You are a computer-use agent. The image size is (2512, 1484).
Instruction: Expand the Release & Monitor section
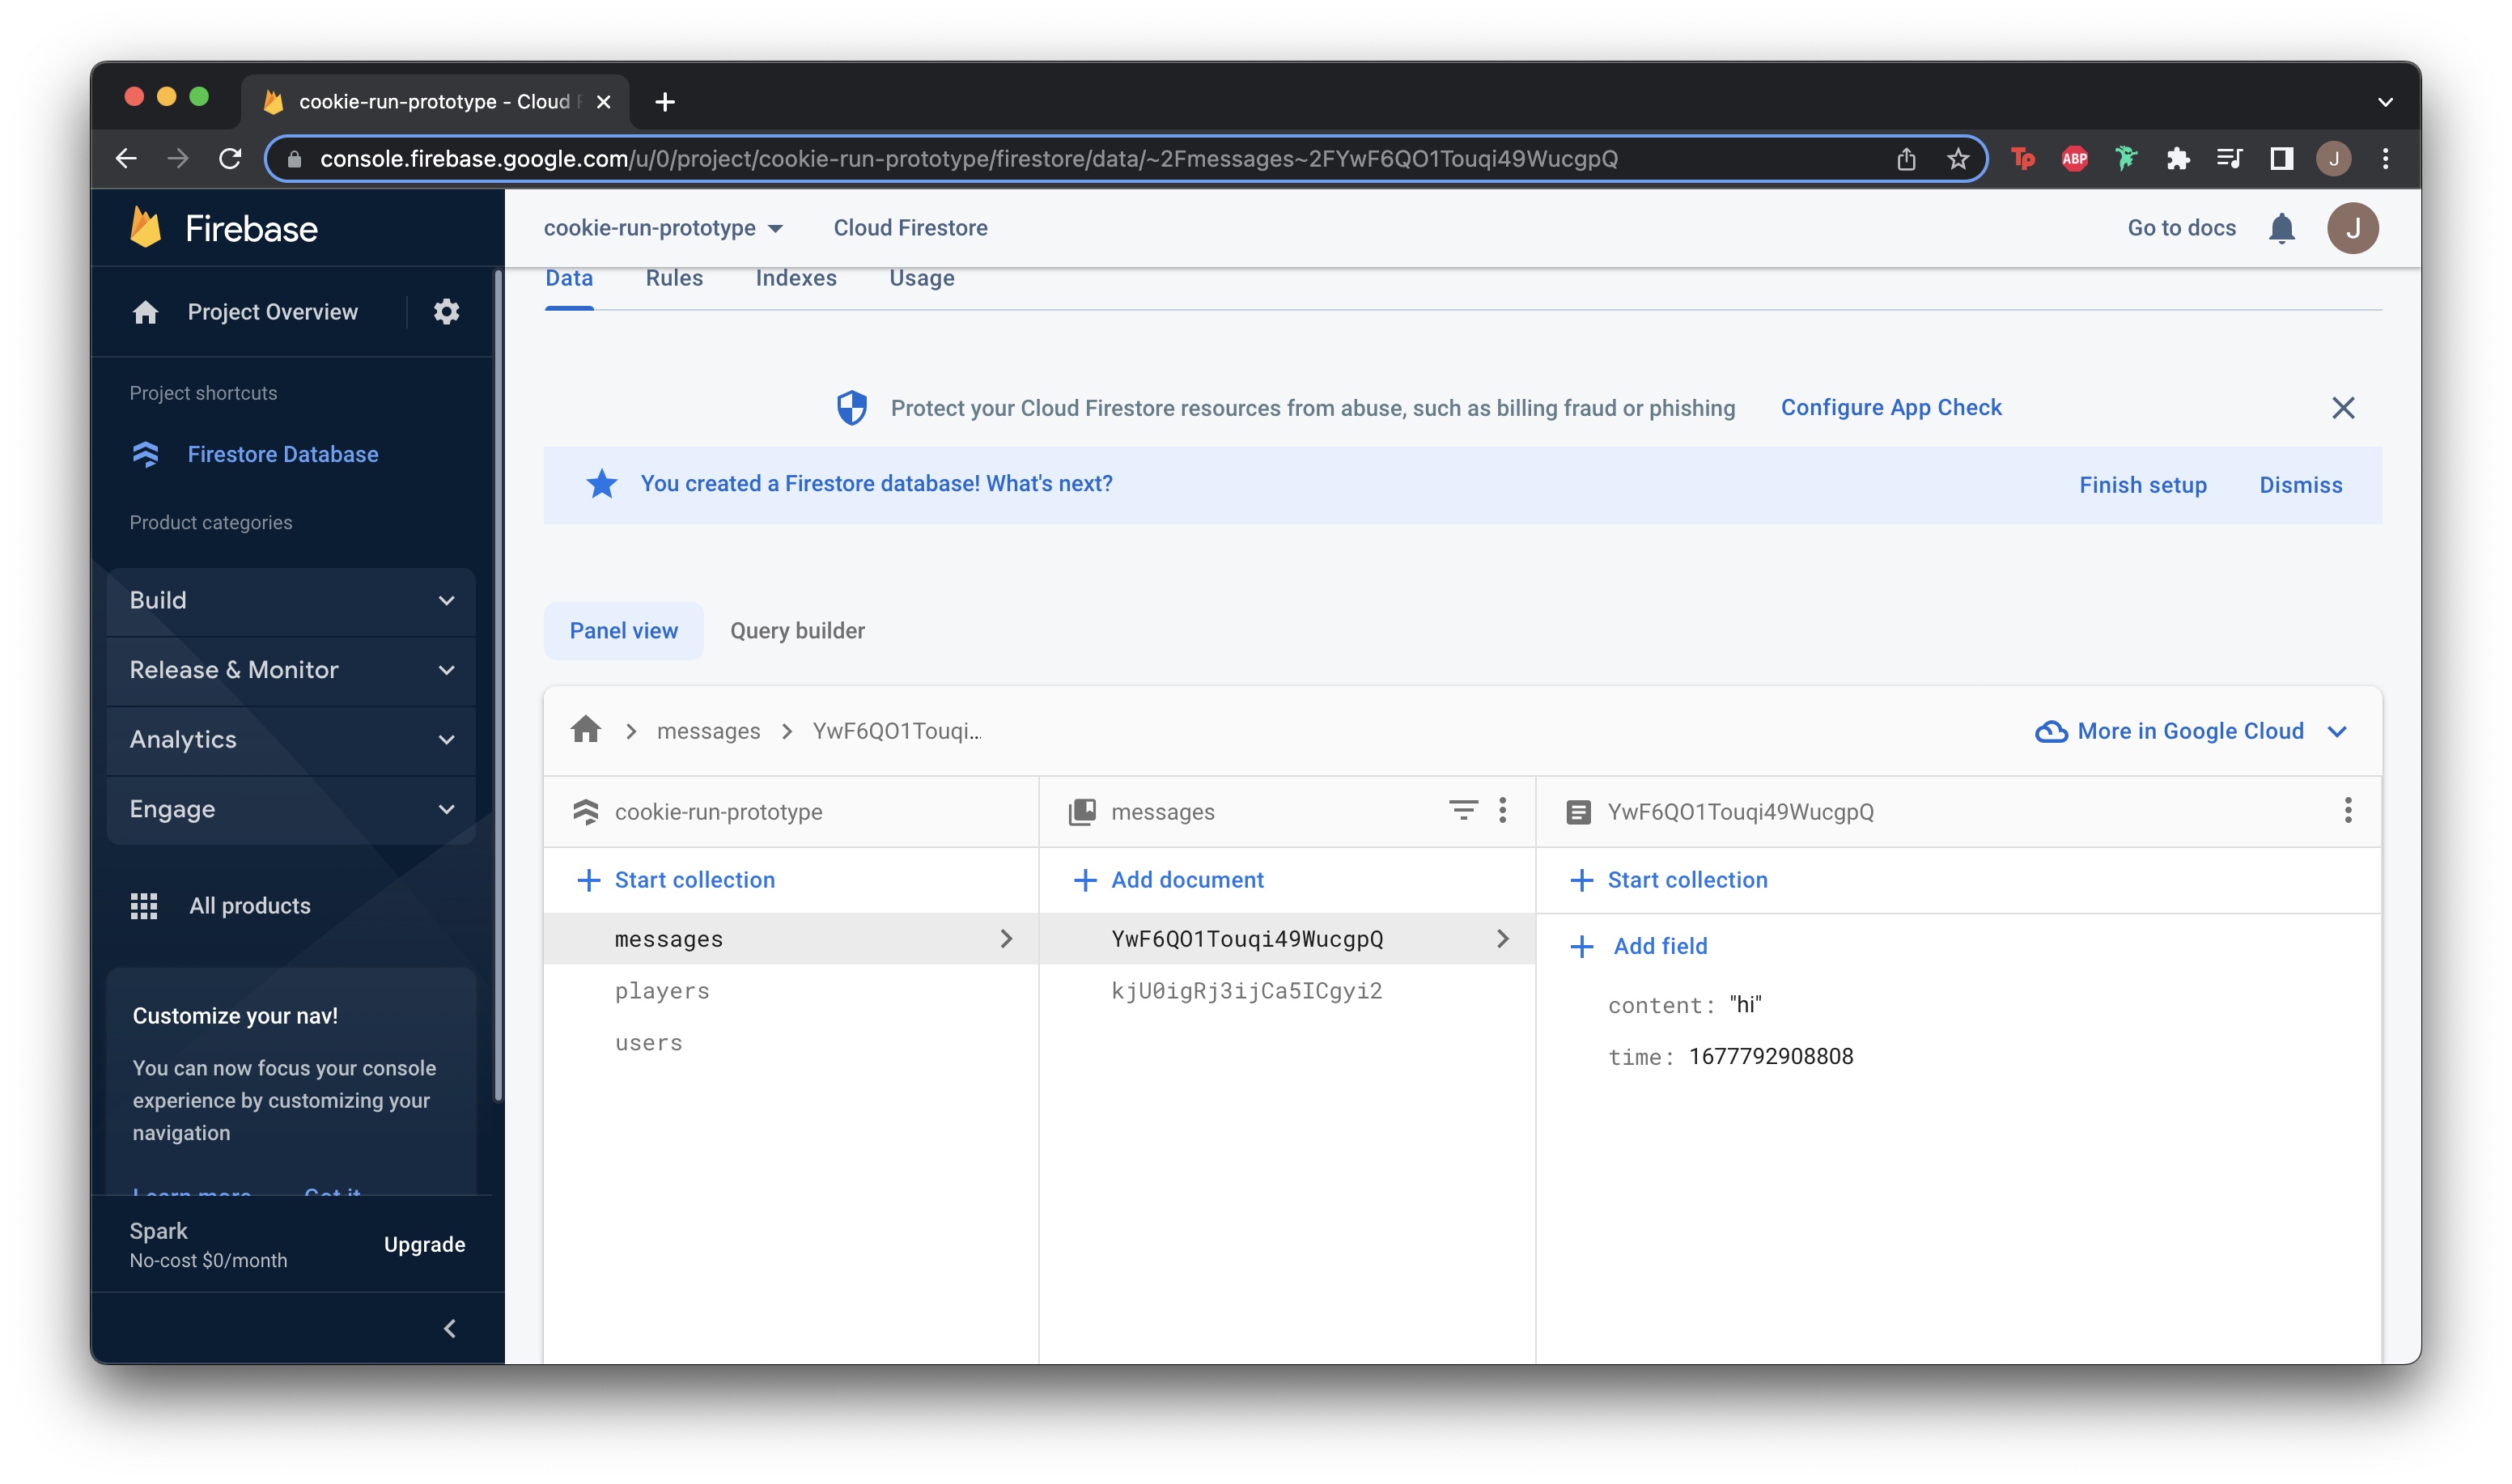(x=291, y=669)
